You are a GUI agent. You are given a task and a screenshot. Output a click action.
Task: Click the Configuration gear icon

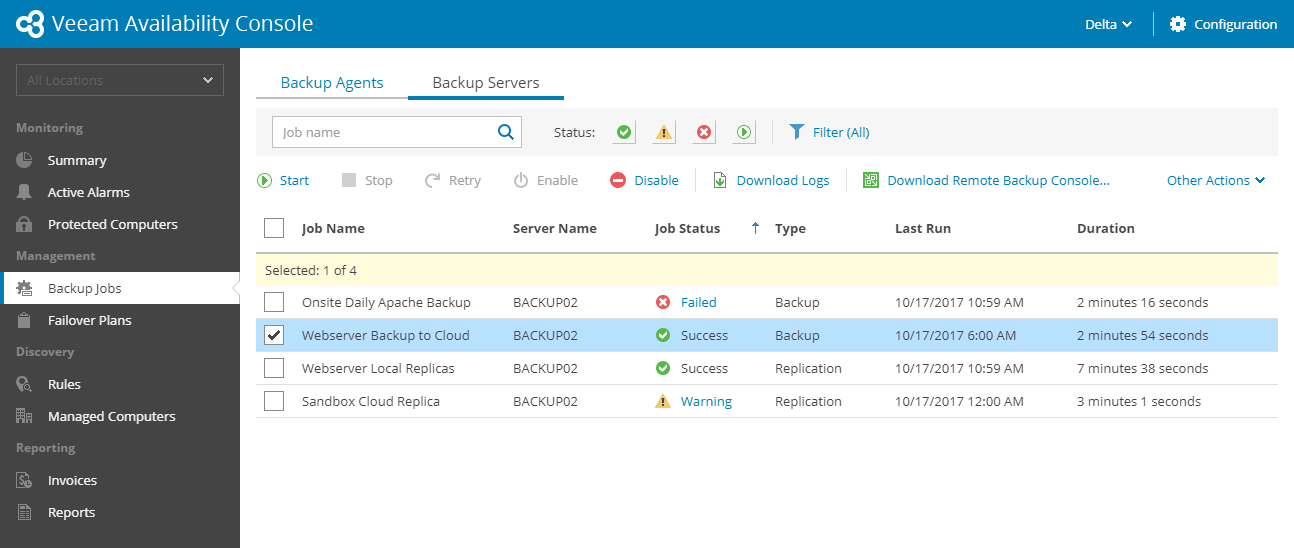1177,24
